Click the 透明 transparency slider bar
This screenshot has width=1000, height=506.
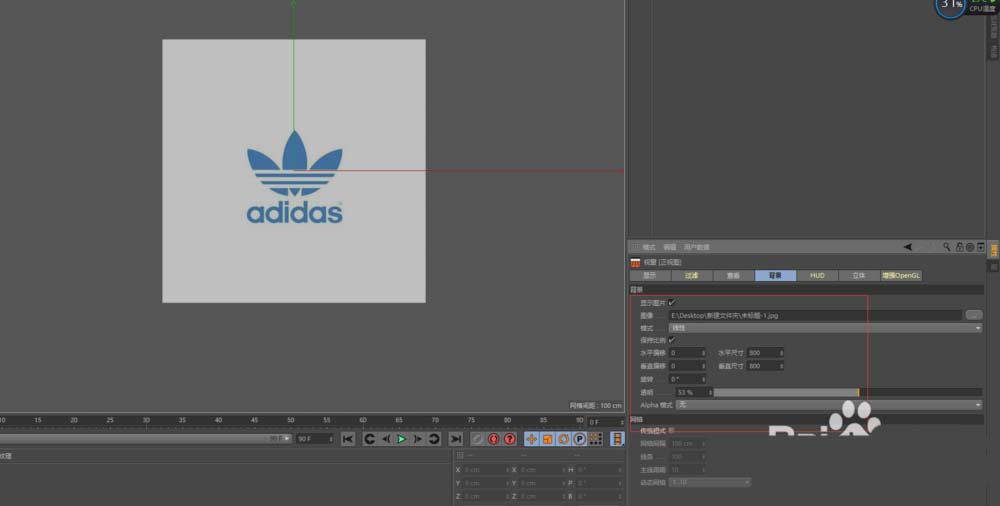click(x=785, y=392)
